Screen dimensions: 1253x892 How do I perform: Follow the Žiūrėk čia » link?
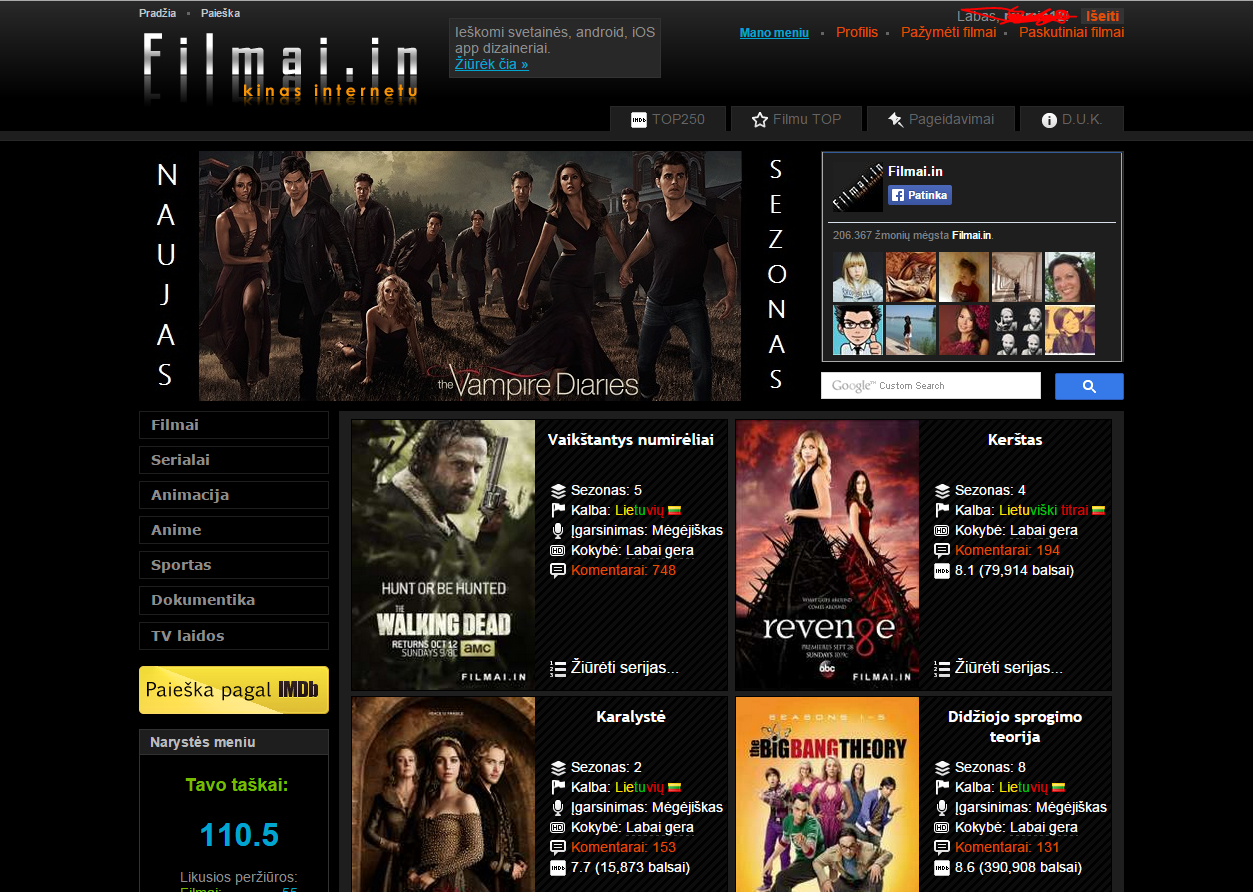pyautogui.click(x=492, y=64)
